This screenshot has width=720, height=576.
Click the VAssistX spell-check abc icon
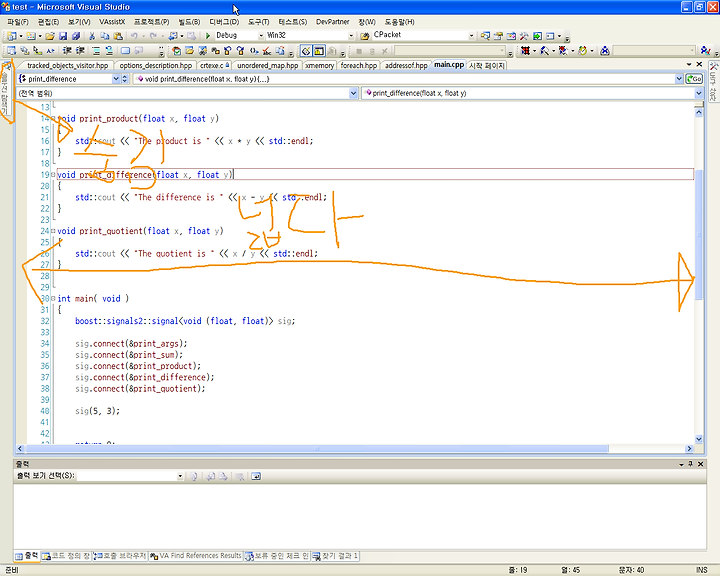[x=266, y=51]
